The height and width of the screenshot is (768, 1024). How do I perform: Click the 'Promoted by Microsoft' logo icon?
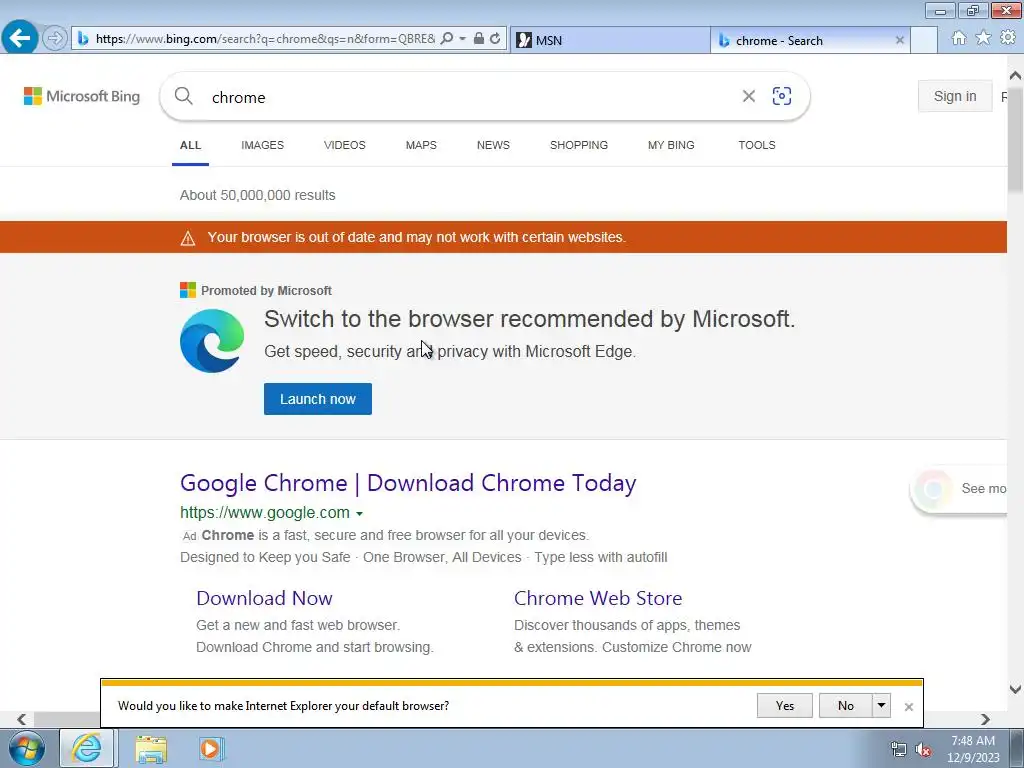click(188, 290)
